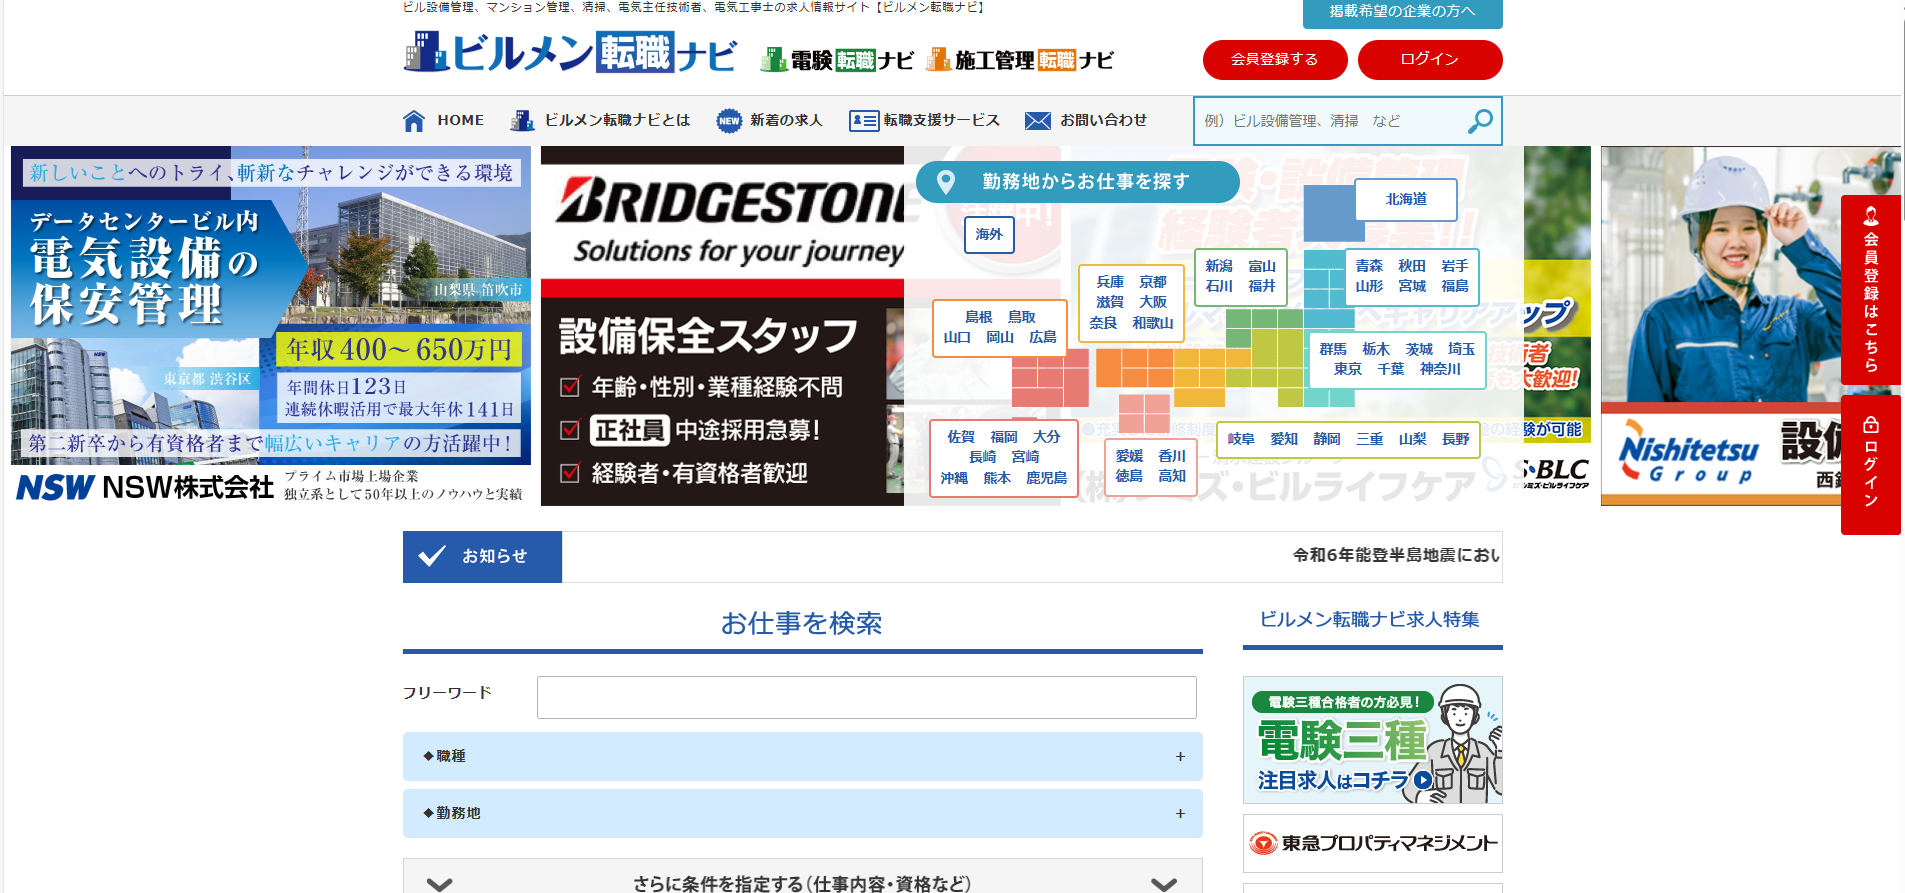Expand the 職種 accordion section
Image resolution: width=1905 pixels, height=893 pixels.
802,756
